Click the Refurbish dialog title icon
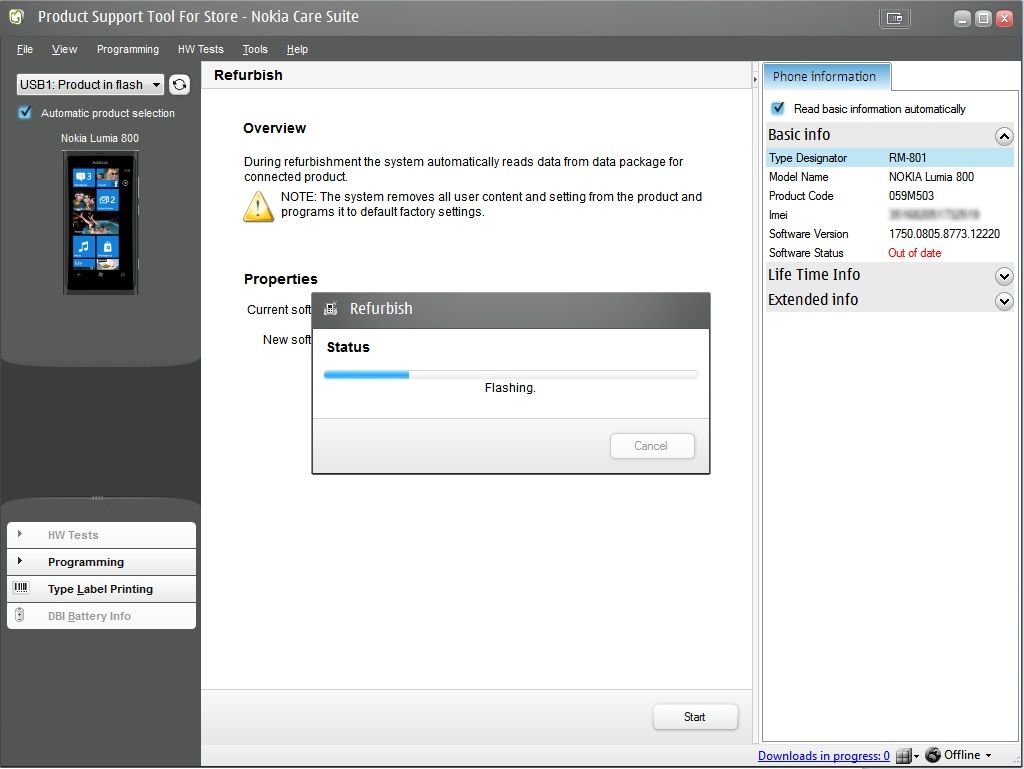This screenshot has width=1024, height=769. (331, 309)
